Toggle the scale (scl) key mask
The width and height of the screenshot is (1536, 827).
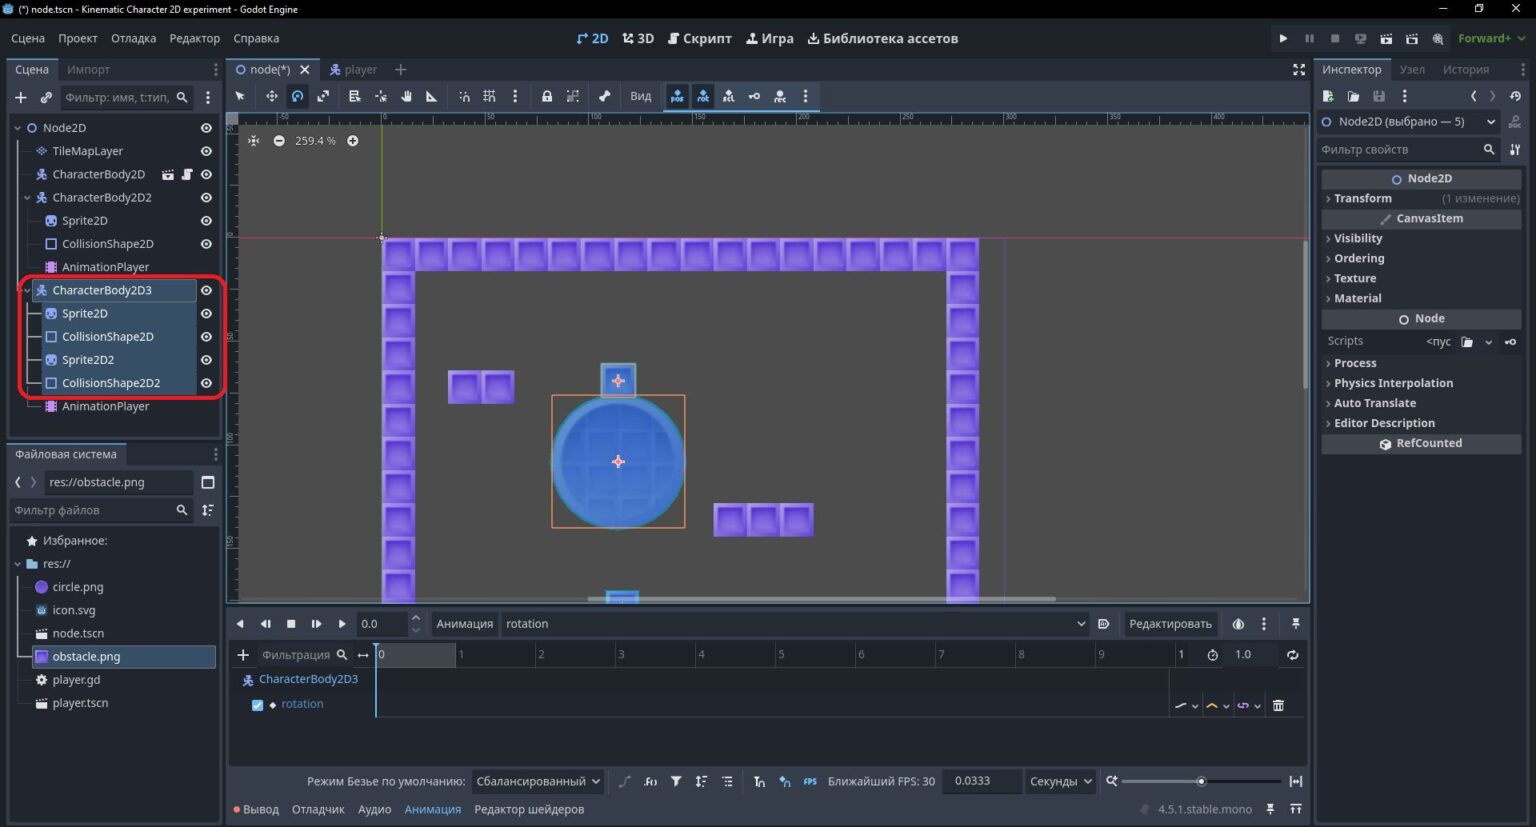click(x=729, y=96)
